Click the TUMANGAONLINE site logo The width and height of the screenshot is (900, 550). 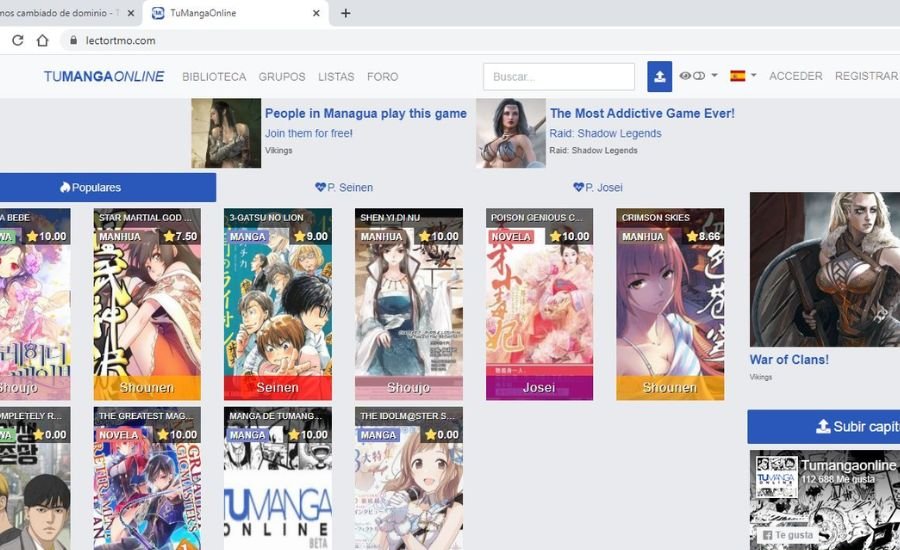(104, 76)
